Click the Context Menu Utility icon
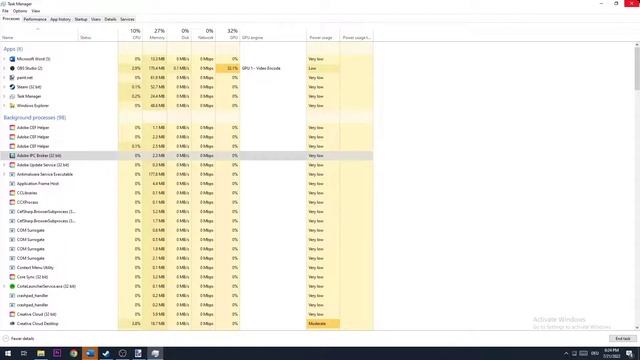Screen dimensions: 640x360 click(x=12, y=268)
